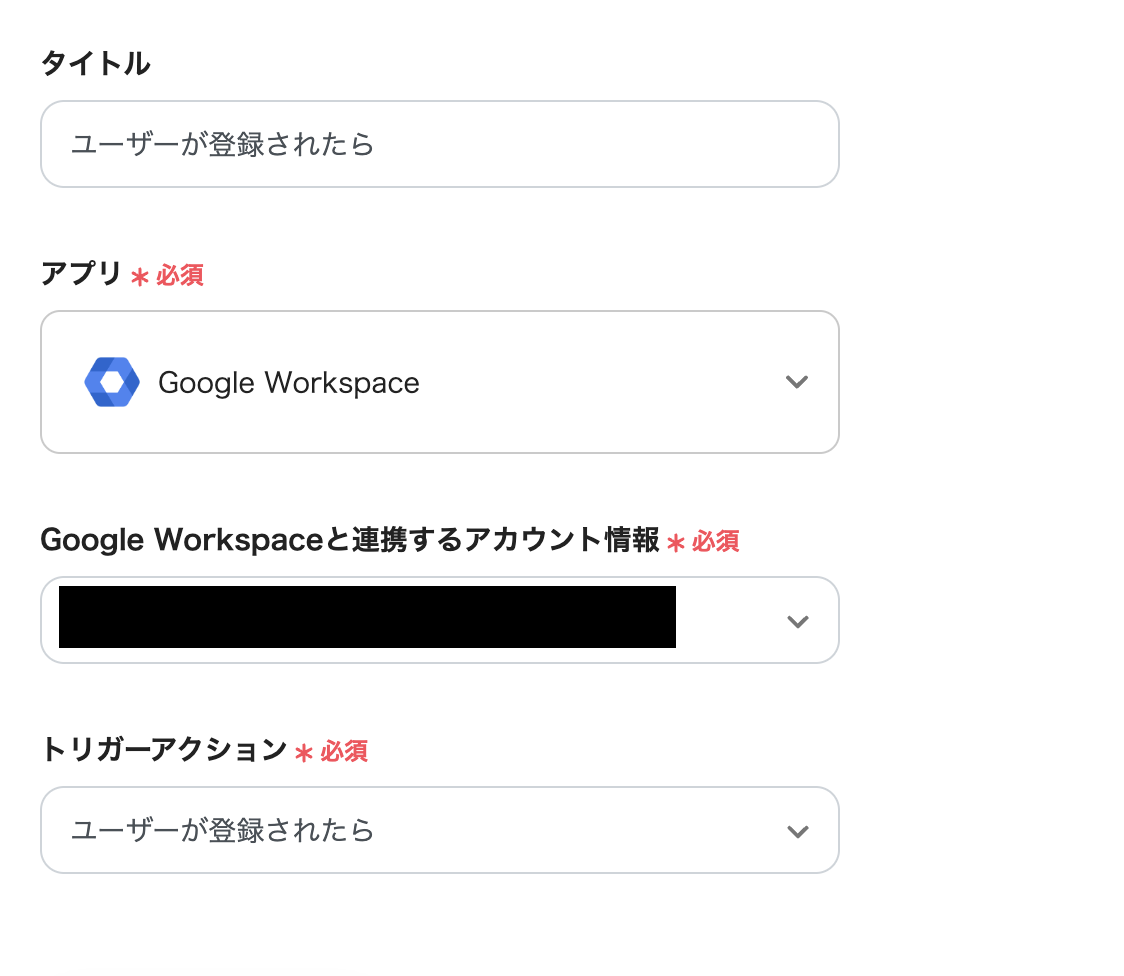Click the タイトル text input field
Screen dimensions: 1124x976
pyautogui.click(x=438, y=144)
